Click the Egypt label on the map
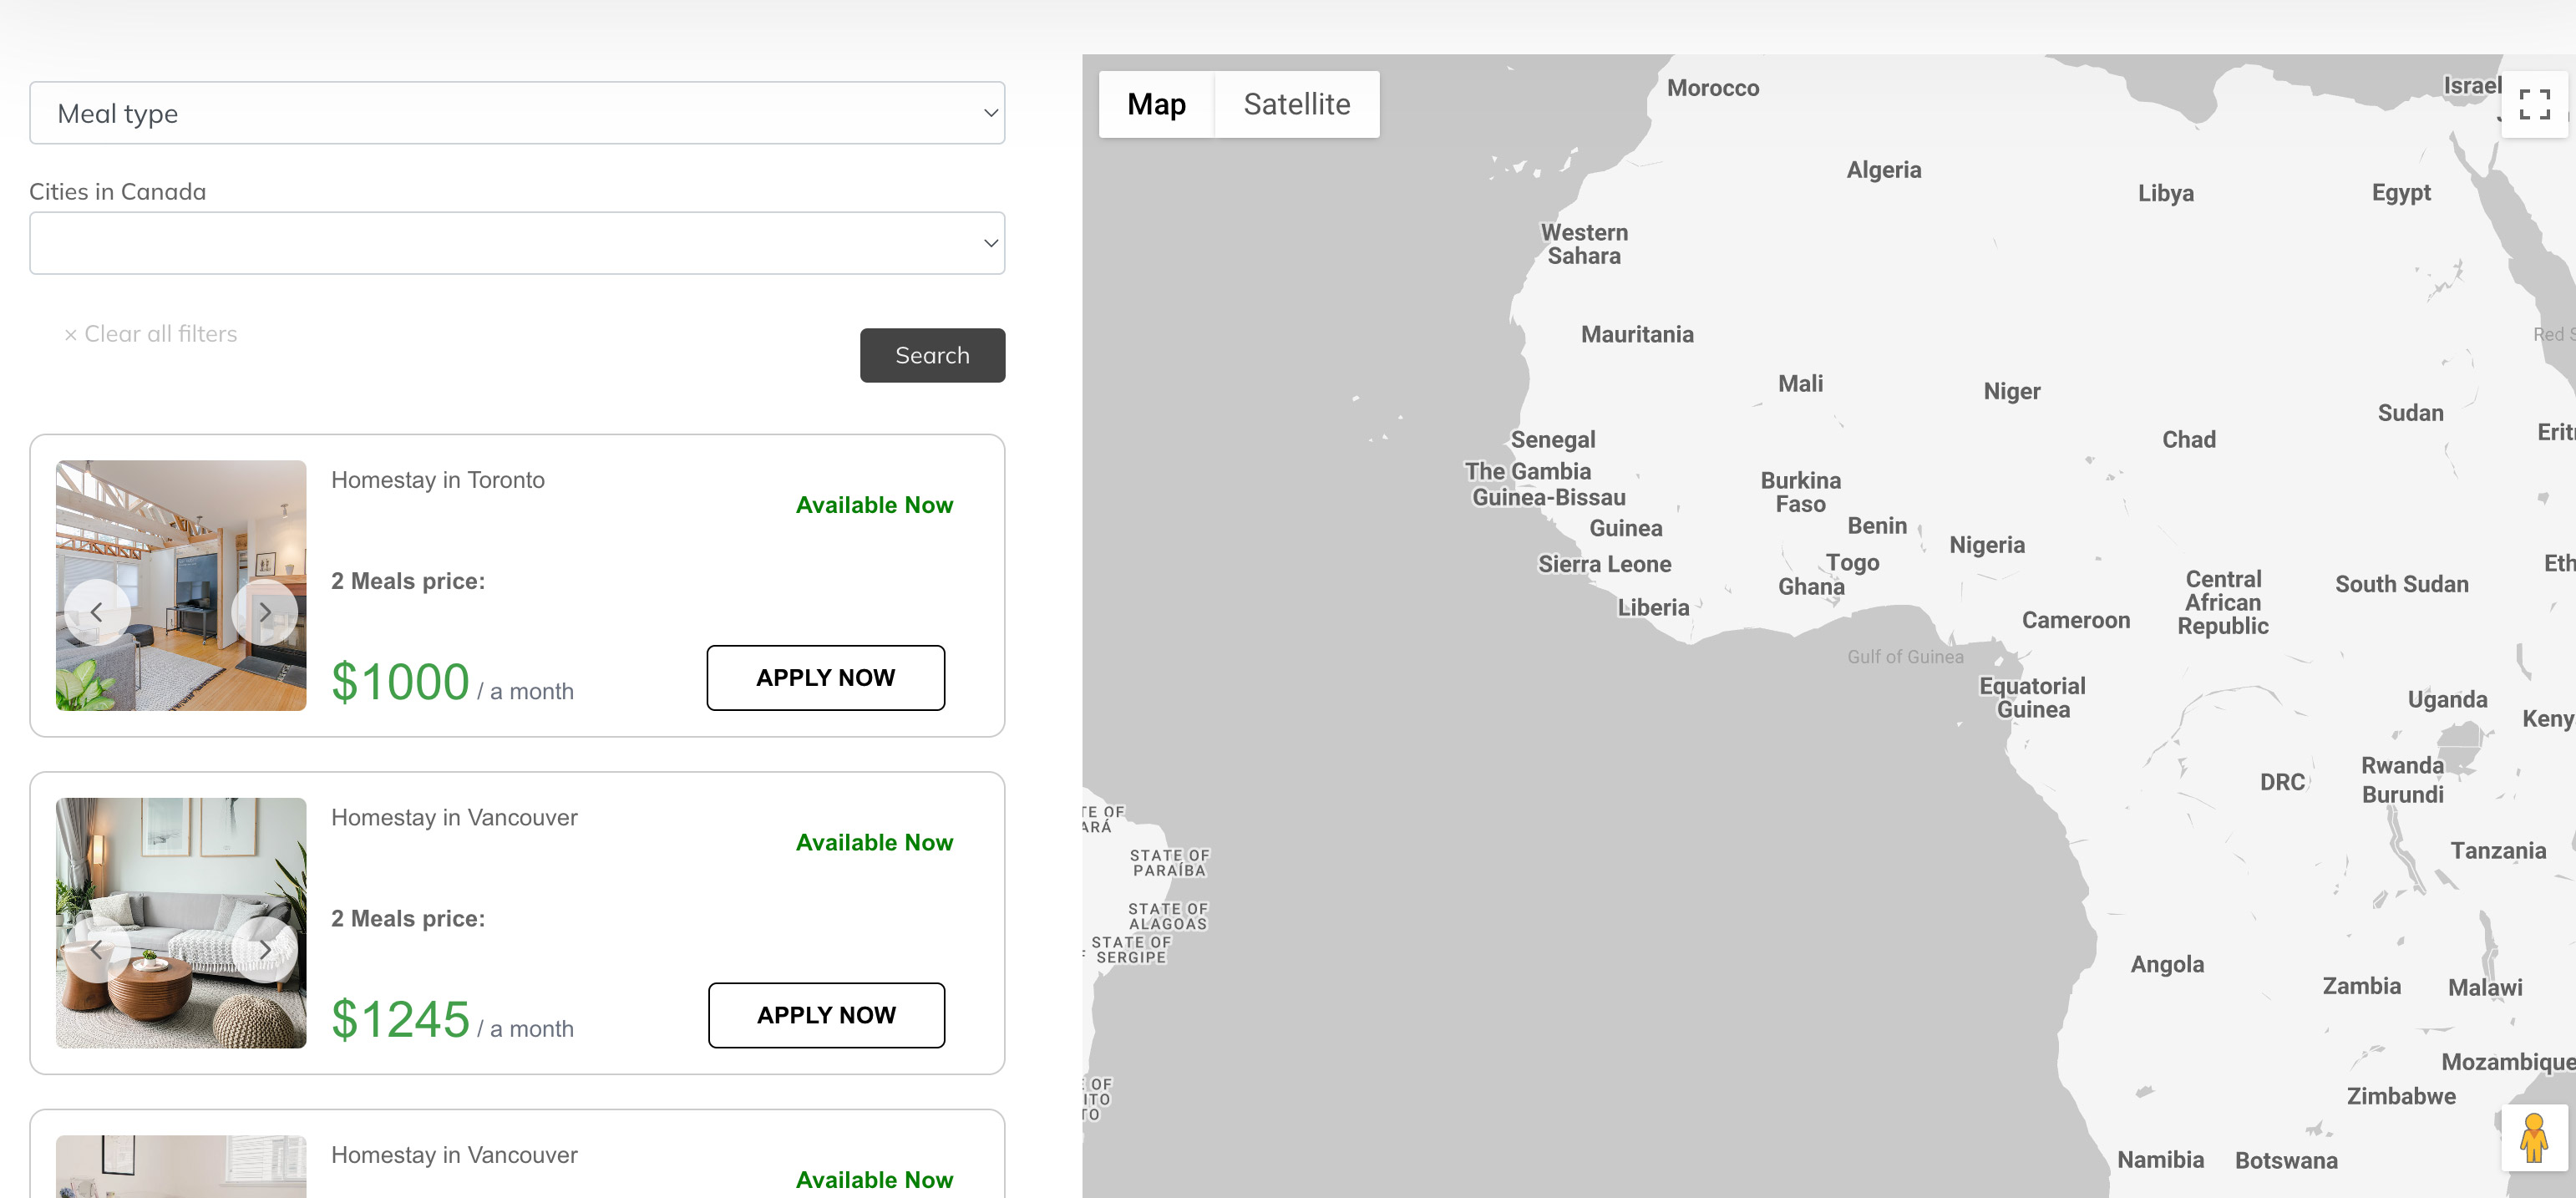 [2401, 193]
